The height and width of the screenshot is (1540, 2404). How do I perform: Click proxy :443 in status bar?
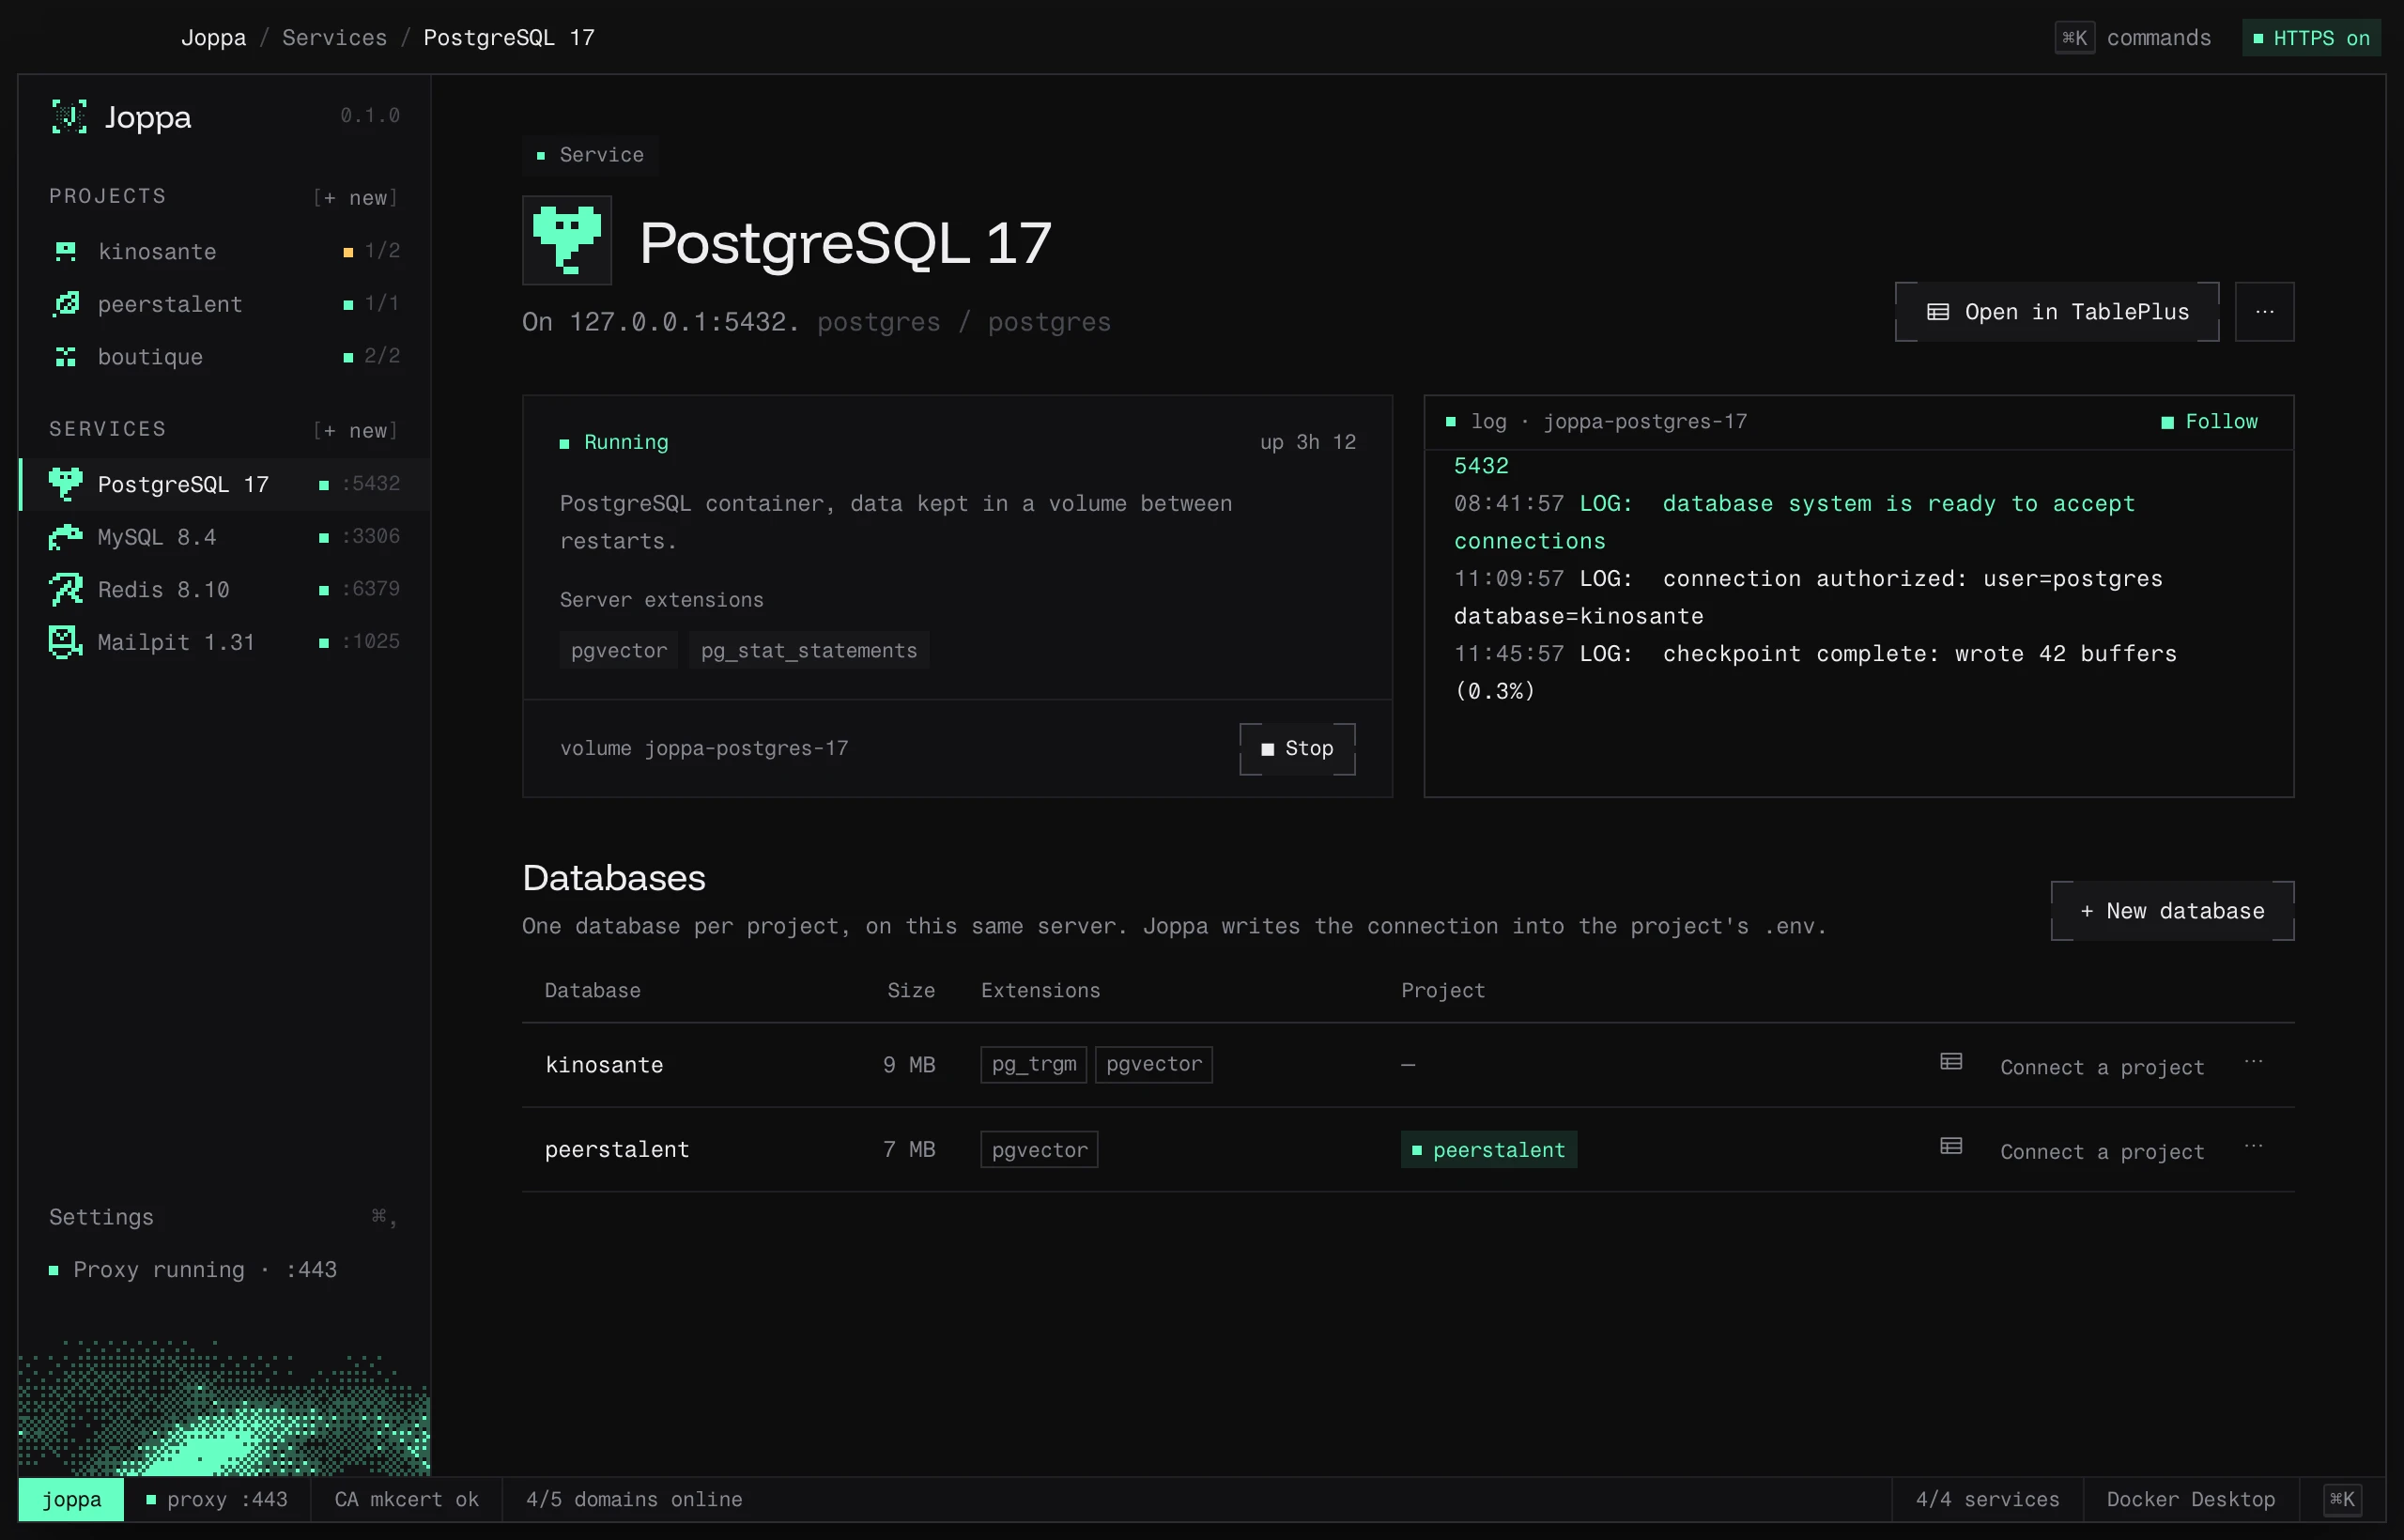[x=217, y=1499]
